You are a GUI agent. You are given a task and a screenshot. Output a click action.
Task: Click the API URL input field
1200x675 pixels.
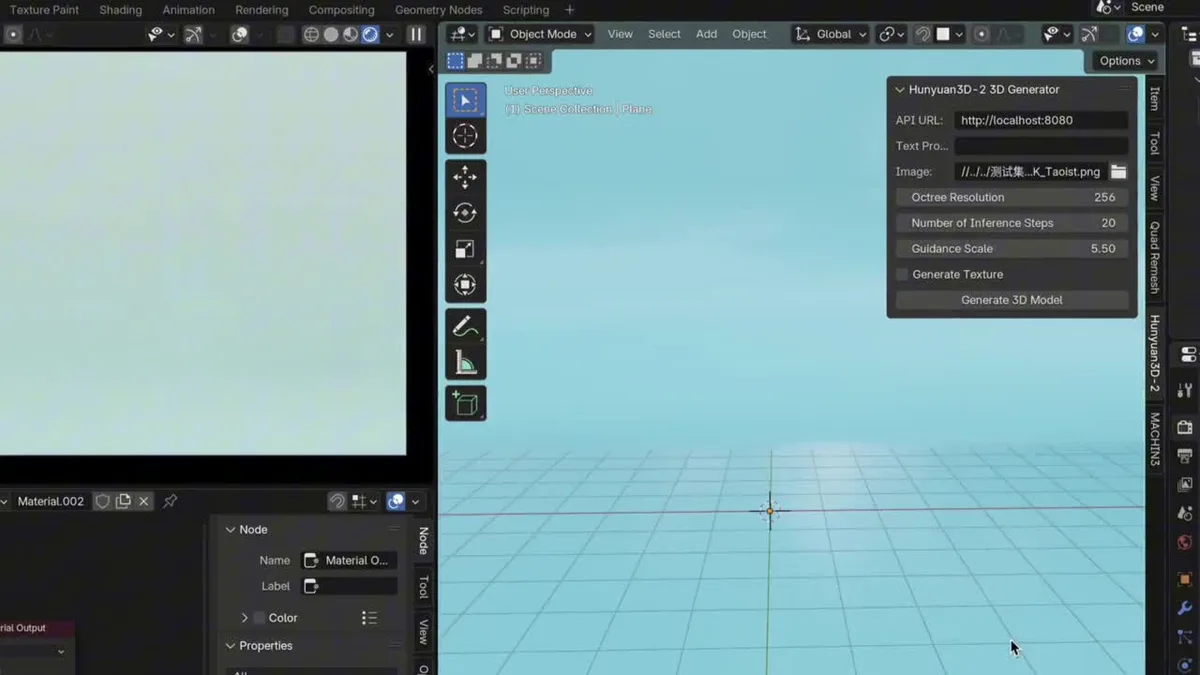pyautogui.click(x=1041, y=120)
